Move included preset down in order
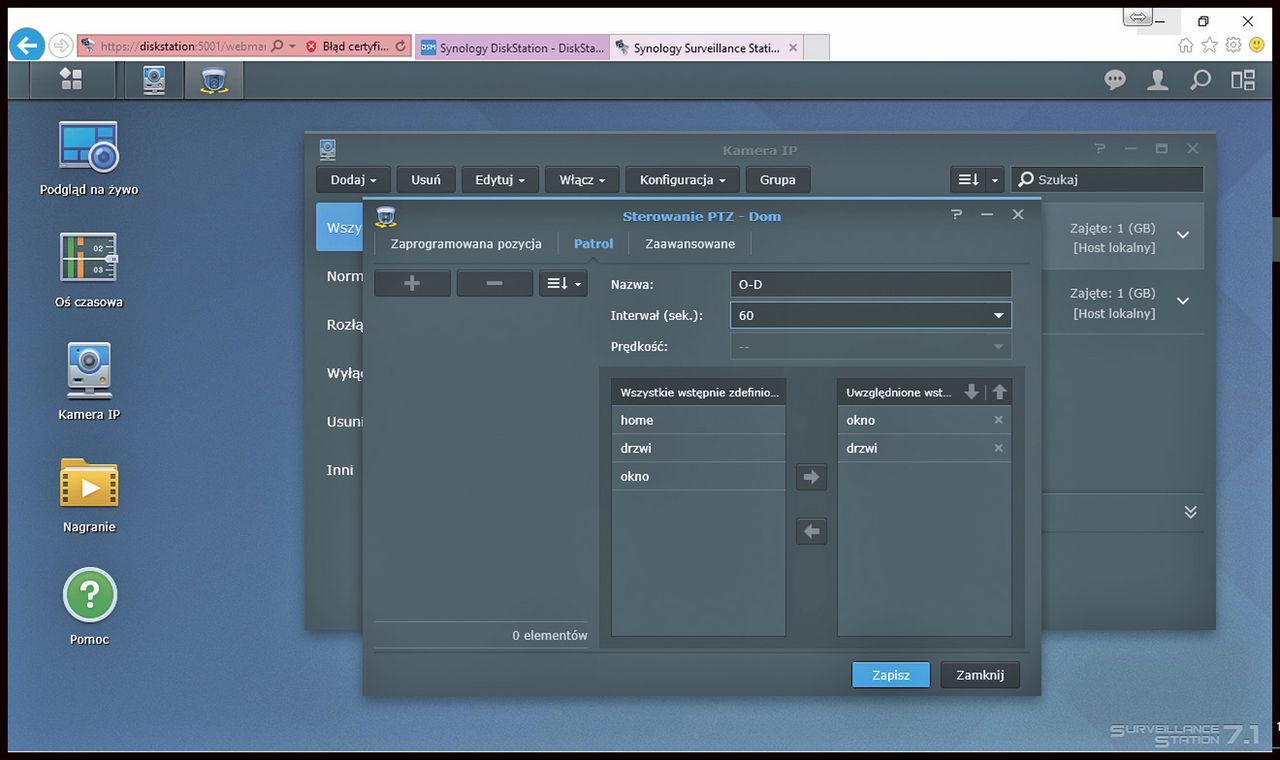1280x760 pixels. coord(971,392)
